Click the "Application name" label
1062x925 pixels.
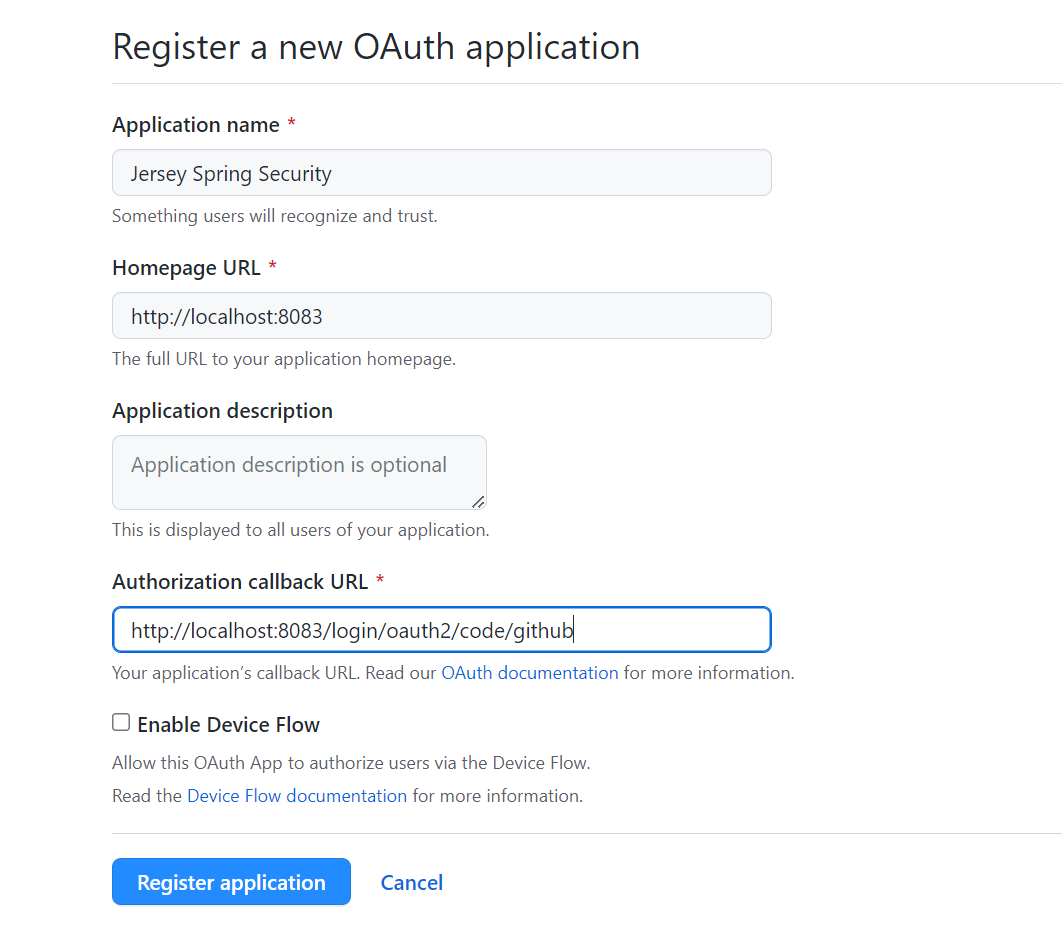[196, 125]
